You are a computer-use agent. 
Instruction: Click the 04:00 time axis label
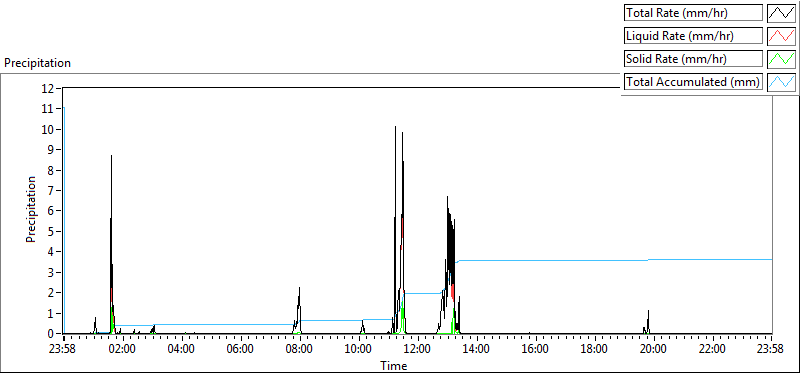[182, 350]
